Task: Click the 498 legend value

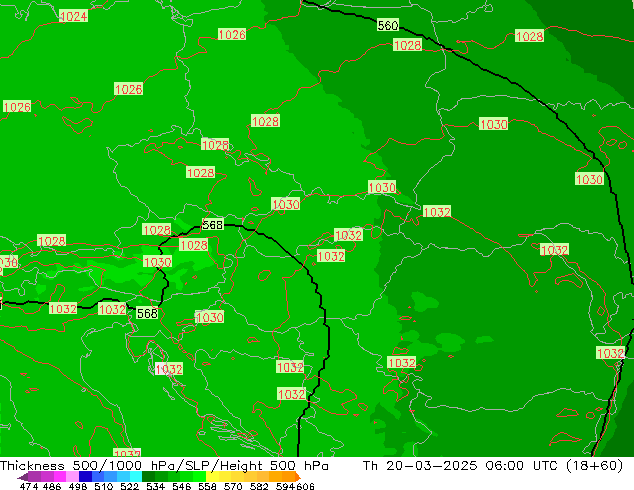Action: click(78, 486)
